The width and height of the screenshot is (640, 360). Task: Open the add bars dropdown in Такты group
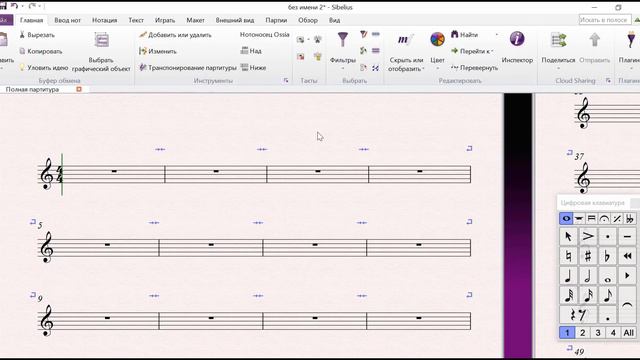(309, 40)
